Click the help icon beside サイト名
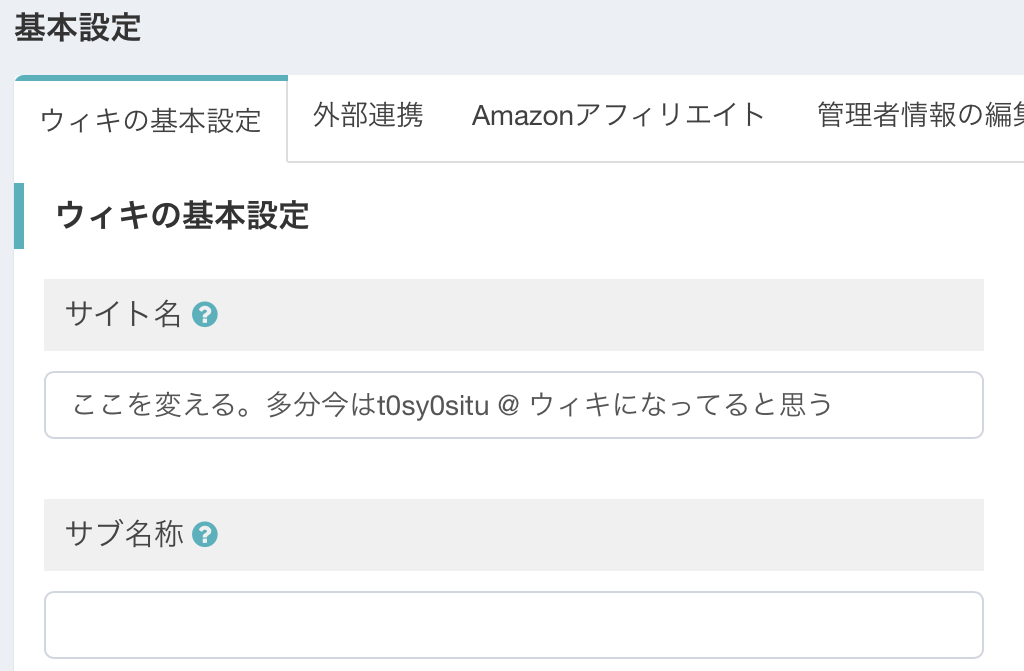The image size is (1024, 671). point(205,315)
